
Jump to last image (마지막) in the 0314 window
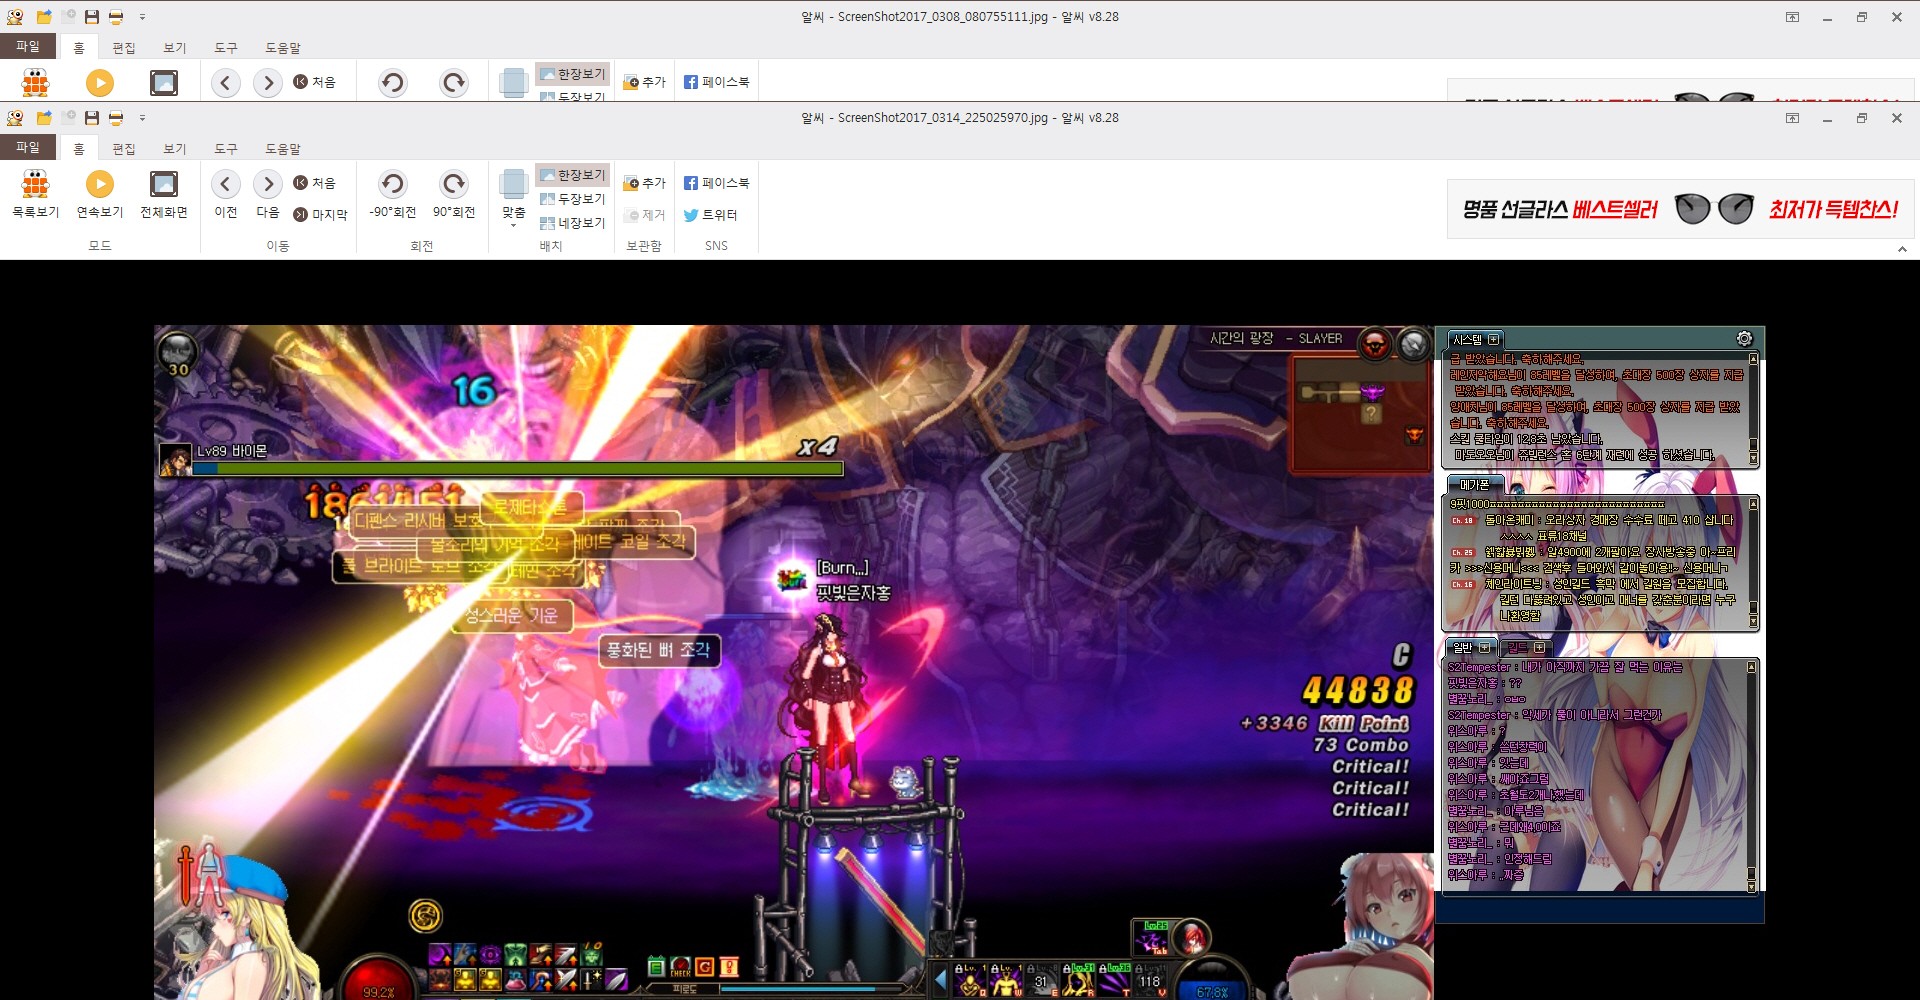click(x=320, y=214)
